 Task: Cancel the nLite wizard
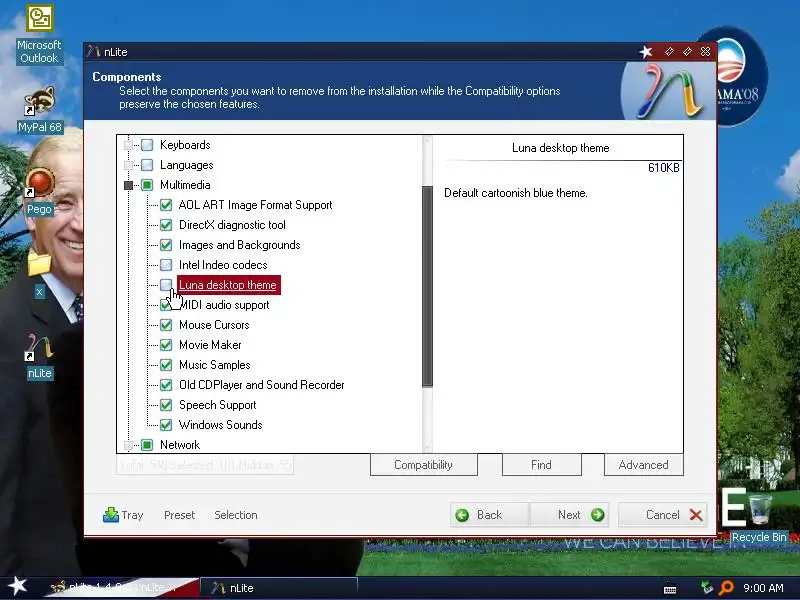point(663,515)
